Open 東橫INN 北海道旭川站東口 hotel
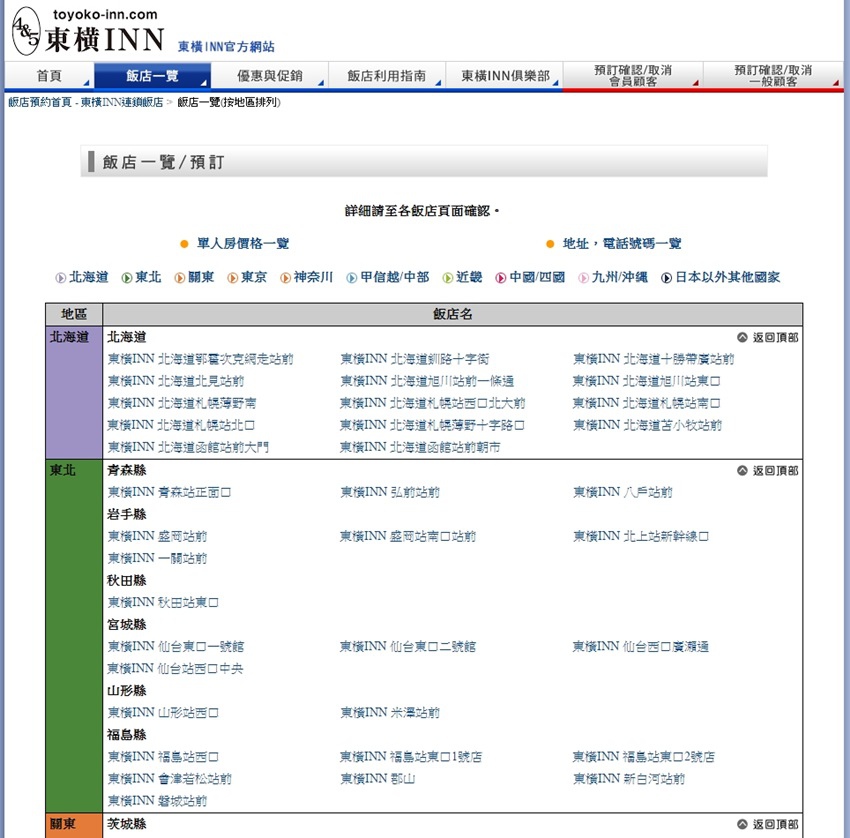 [x=646, y=381]
